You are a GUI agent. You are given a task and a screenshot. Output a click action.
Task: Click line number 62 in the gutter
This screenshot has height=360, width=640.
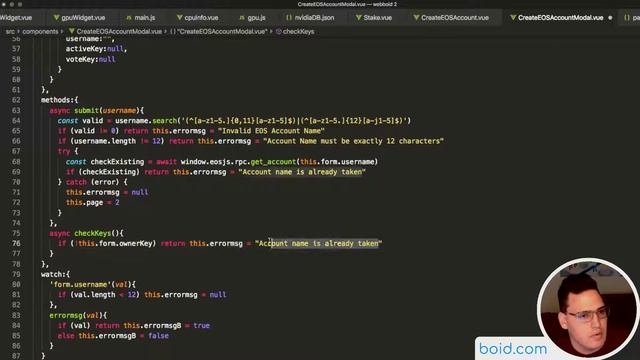click(x=16, y=100)
